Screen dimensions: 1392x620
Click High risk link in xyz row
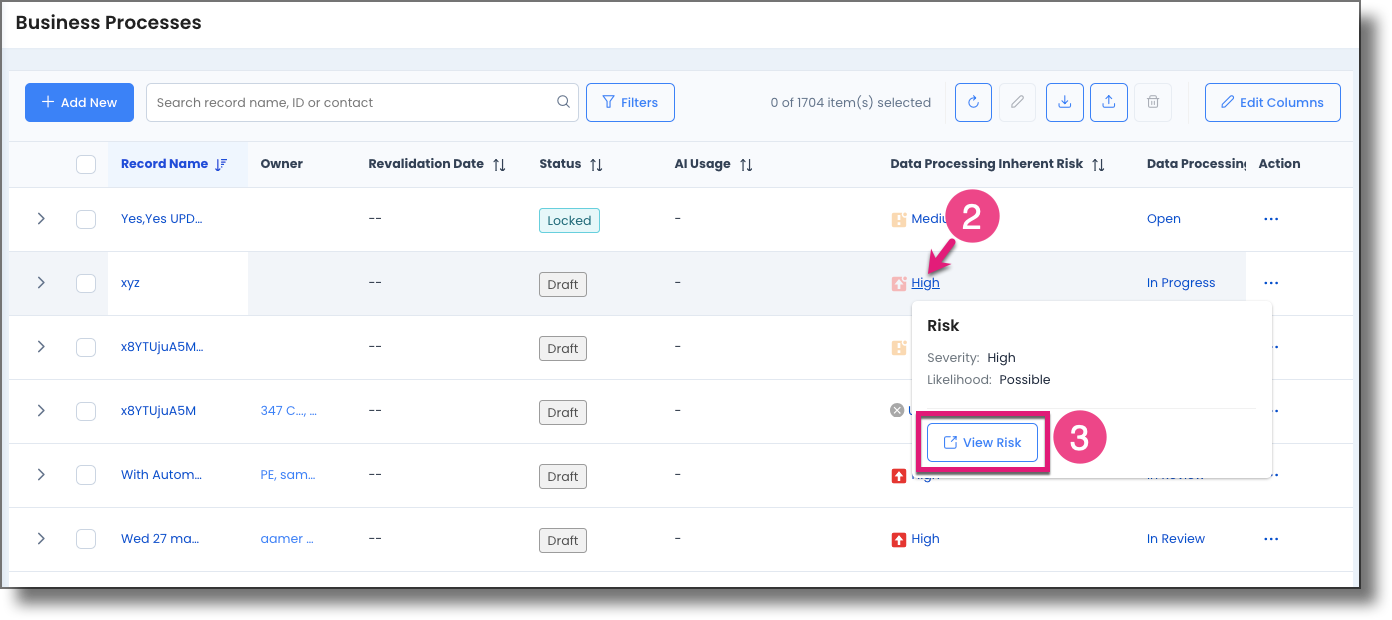[x=925, y=283]
